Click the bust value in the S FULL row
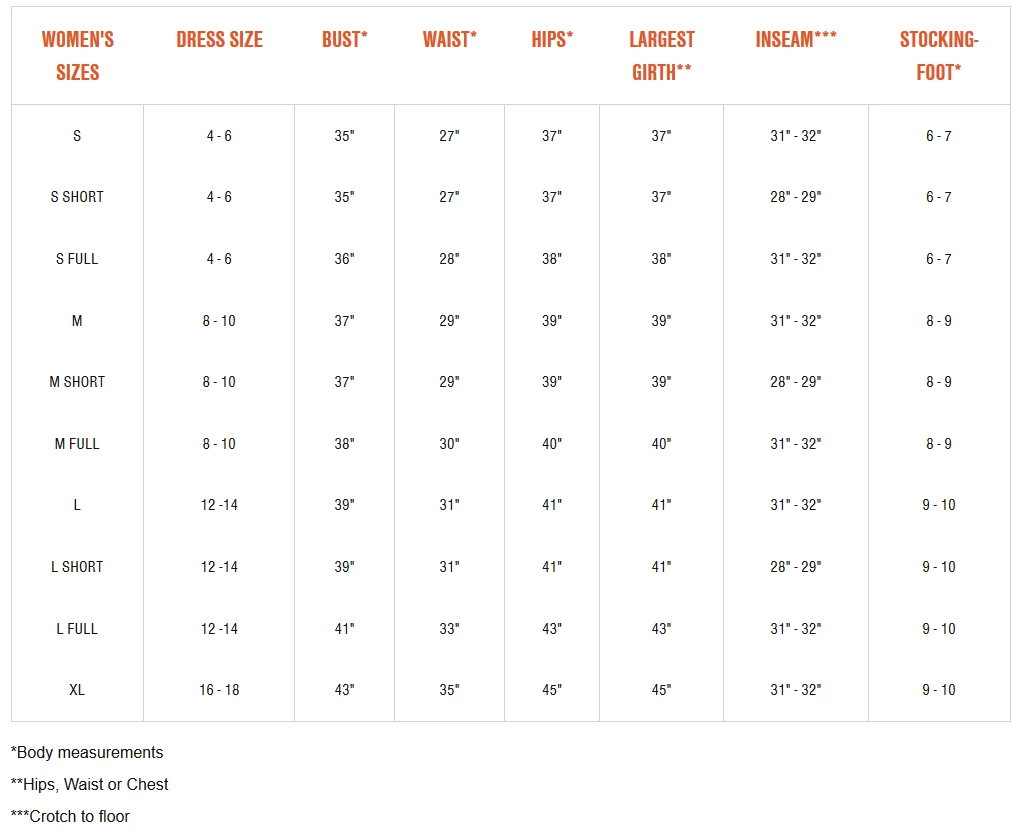The image size is (1024, 831). 345,259
